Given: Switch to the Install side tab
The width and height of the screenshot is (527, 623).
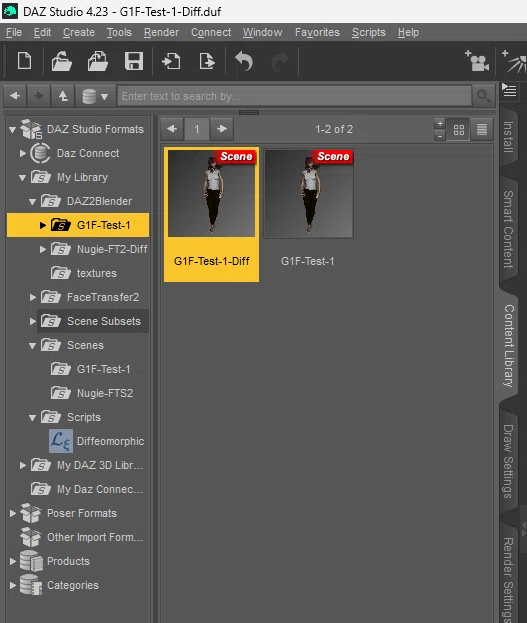Looking at the screenshot, I should [508, 137].
